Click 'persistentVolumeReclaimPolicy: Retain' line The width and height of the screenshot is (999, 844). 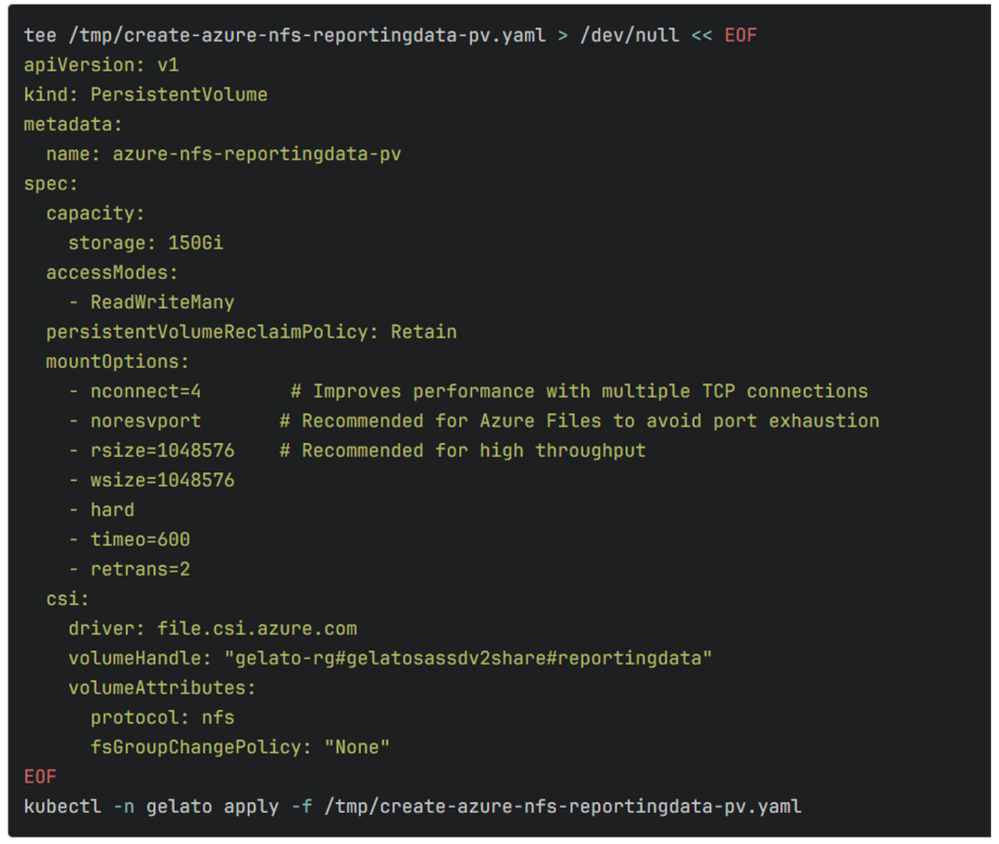point(251,332)
